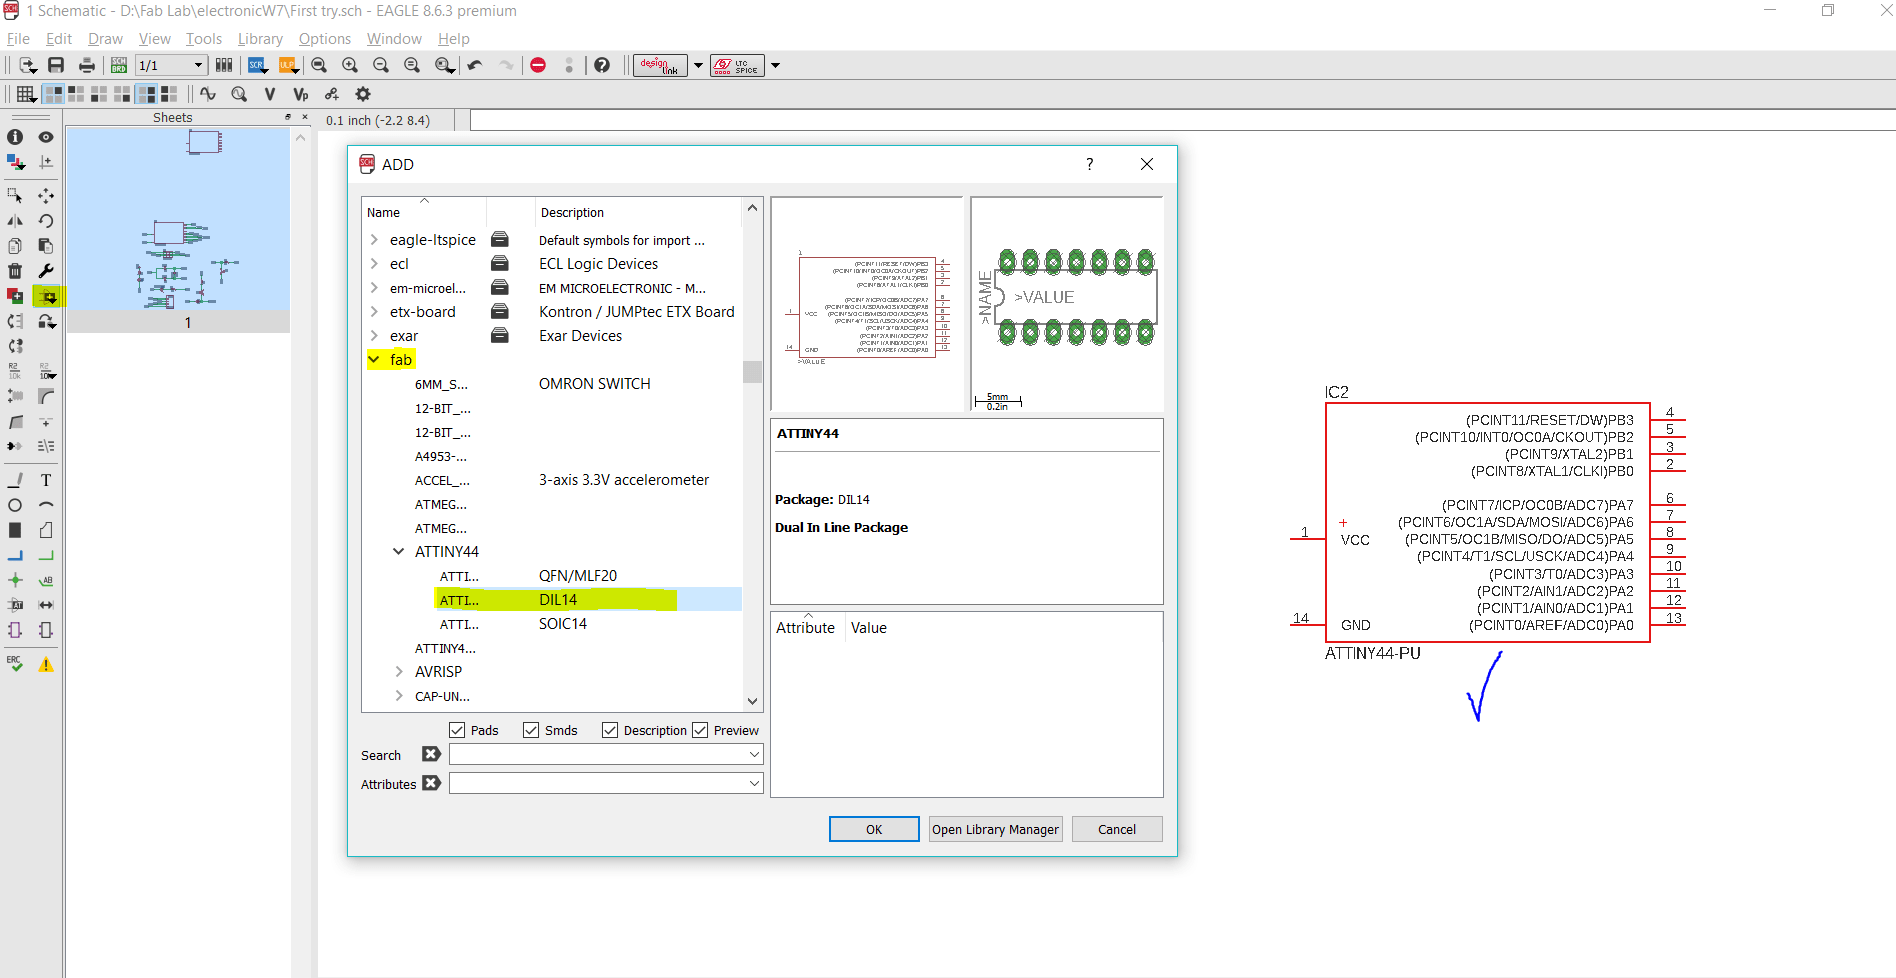Expand the eagle-ltspice library

[x=374, y=239]
